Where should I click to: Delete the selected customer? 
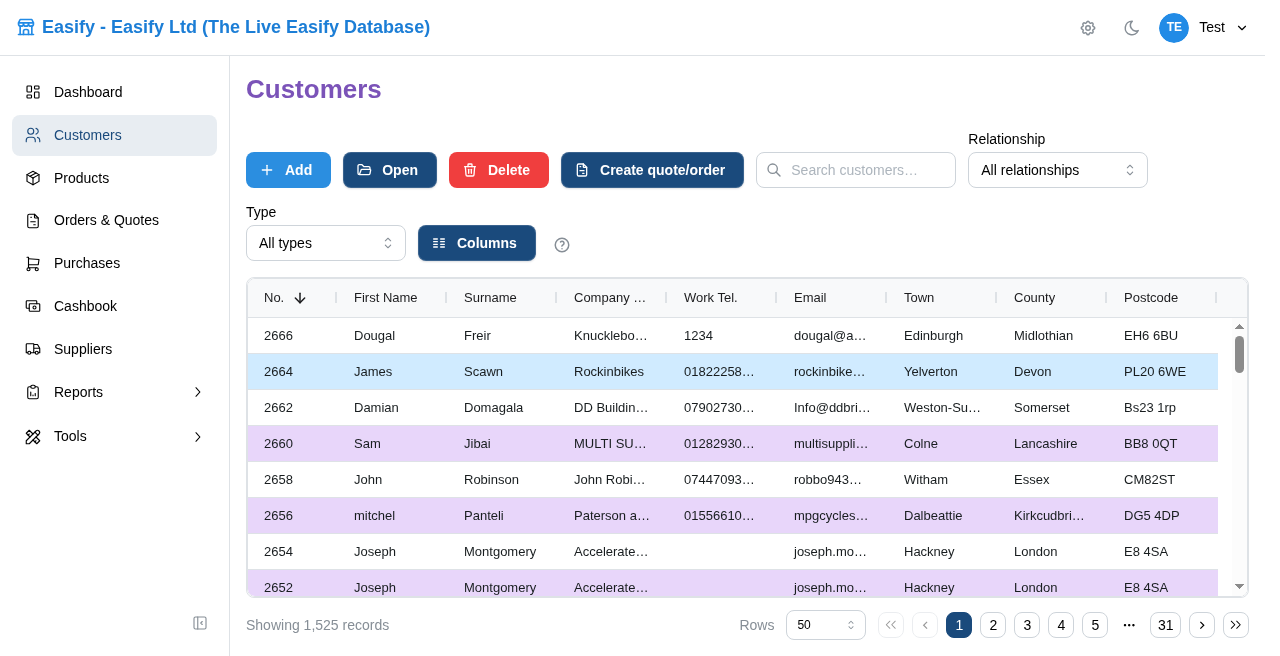(x=499, y=170)
